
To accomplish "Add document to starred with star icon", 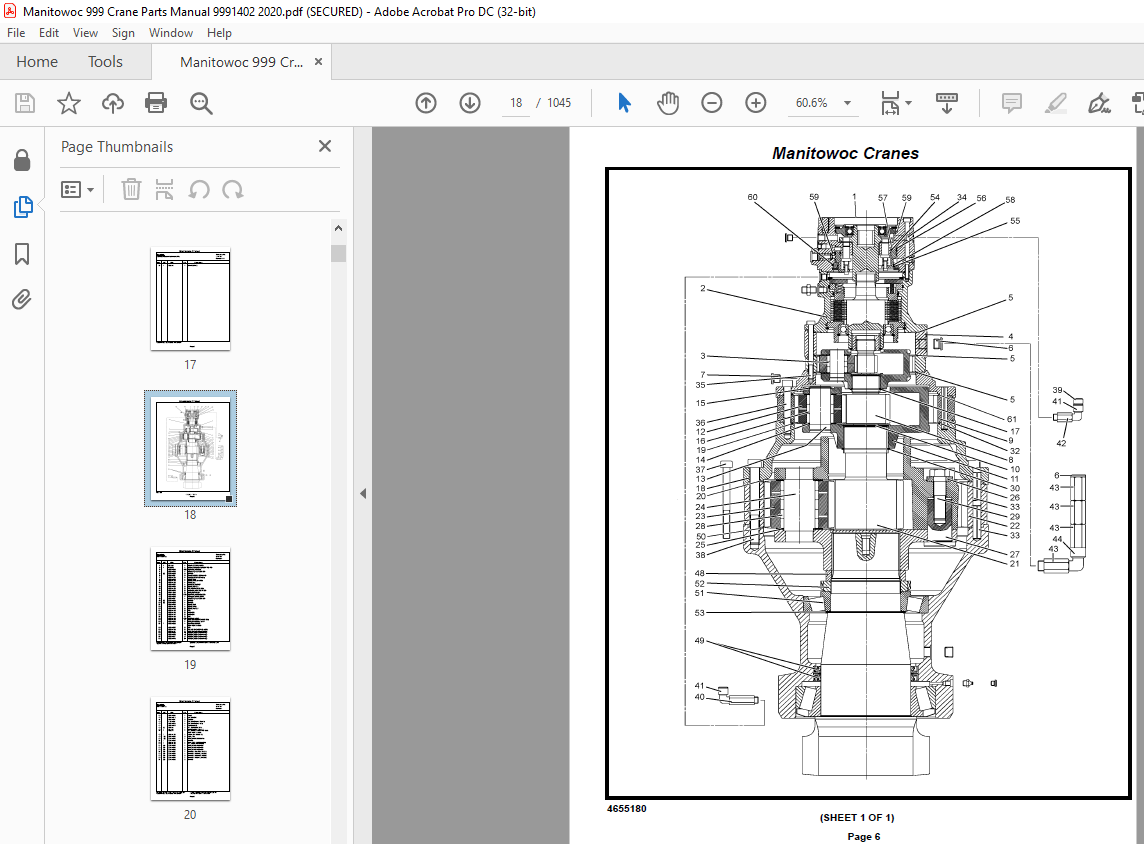I will [x=69, y=103].
